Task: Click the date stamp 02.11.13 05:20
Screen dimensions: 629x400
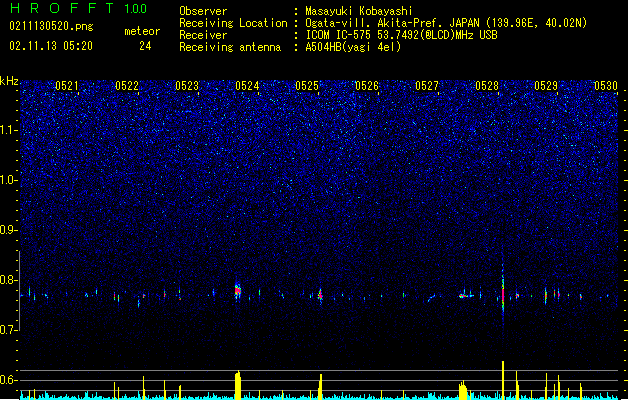Action: pos(51,46)
